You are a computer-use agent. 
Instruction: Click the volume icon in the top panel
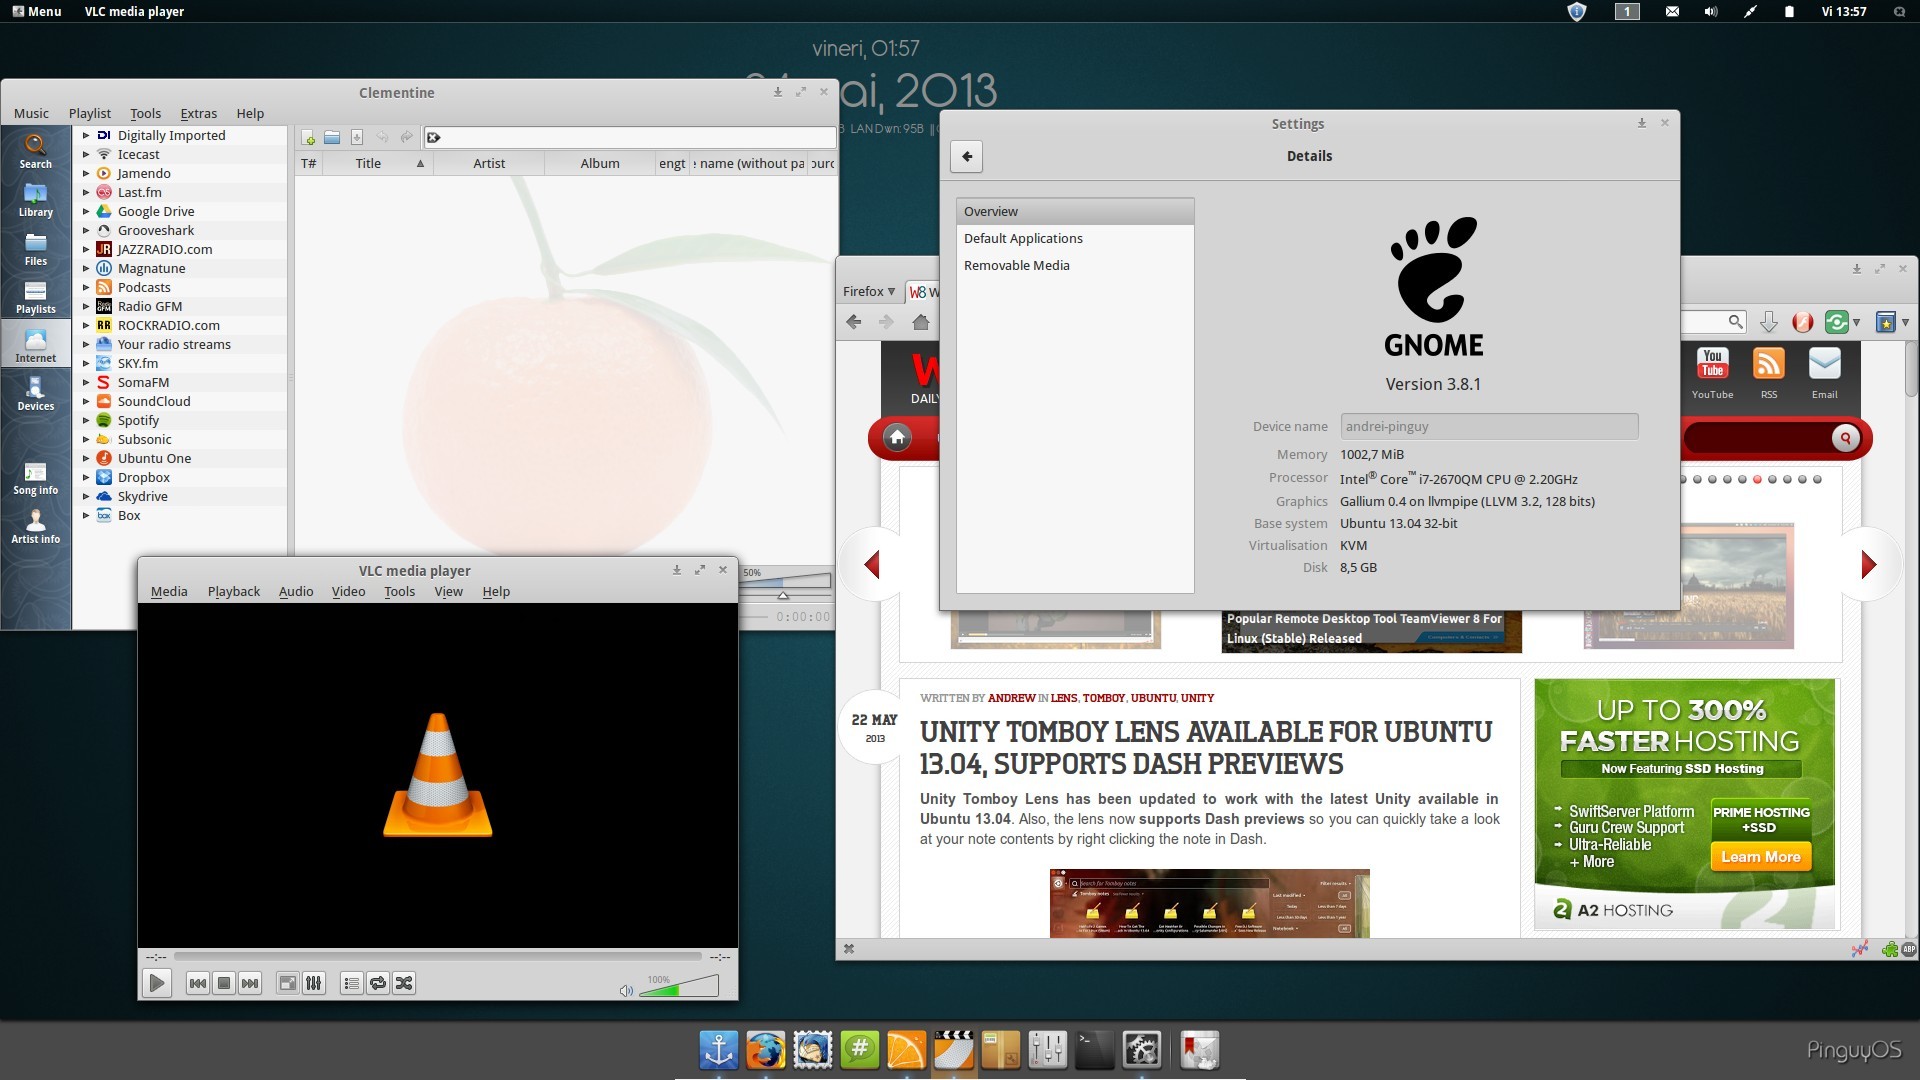[x=1710, y=12]
